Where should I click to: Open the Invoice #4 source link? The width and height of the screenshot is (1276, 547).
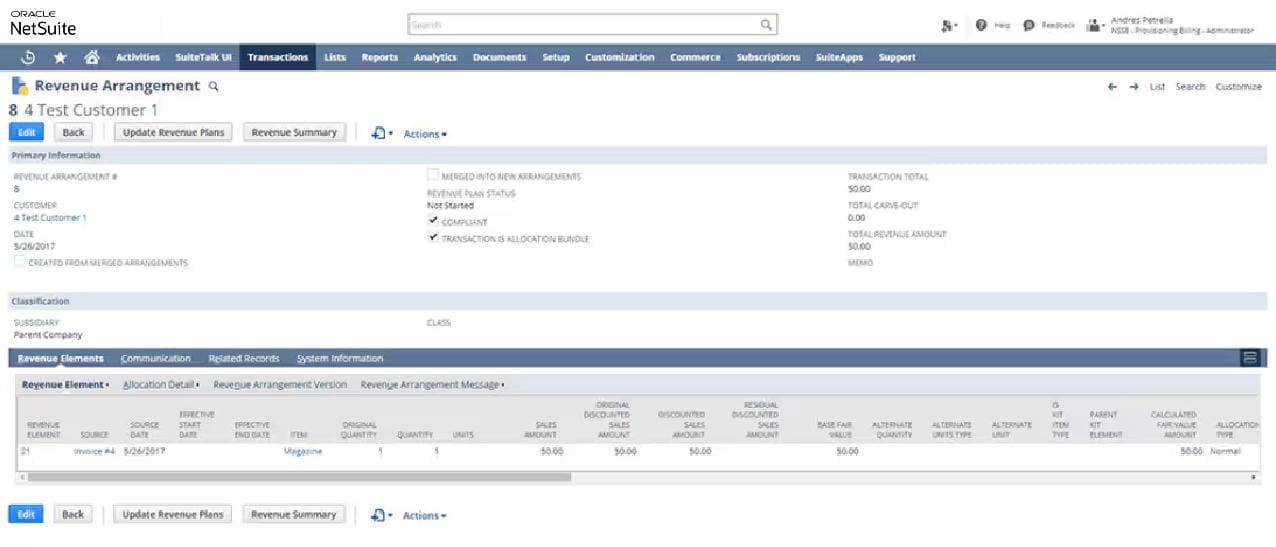(x=94, y=452)
